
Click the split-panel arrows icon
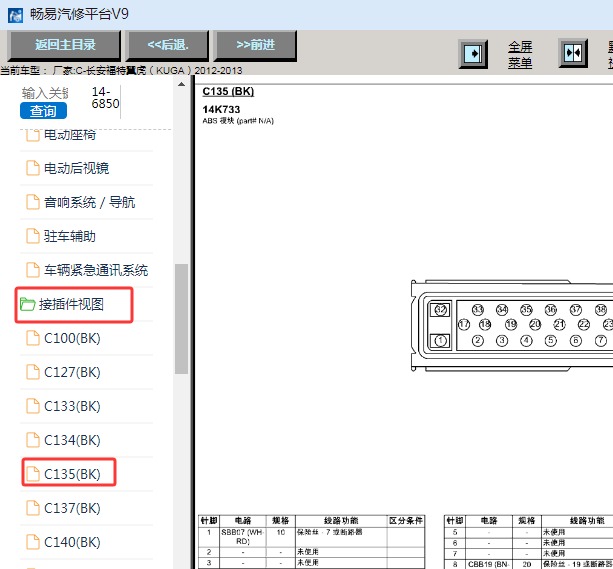click(x=573, y=53)
